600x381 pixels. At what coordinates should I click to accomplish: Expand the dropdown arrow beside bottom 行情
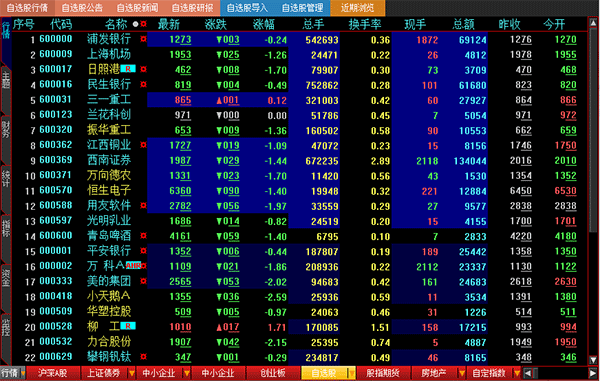click(23, 373)
